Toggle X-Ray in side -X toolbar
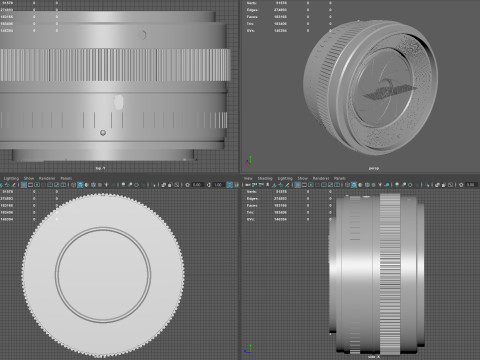This screenshot has width=480, height=360. point(437,184)
